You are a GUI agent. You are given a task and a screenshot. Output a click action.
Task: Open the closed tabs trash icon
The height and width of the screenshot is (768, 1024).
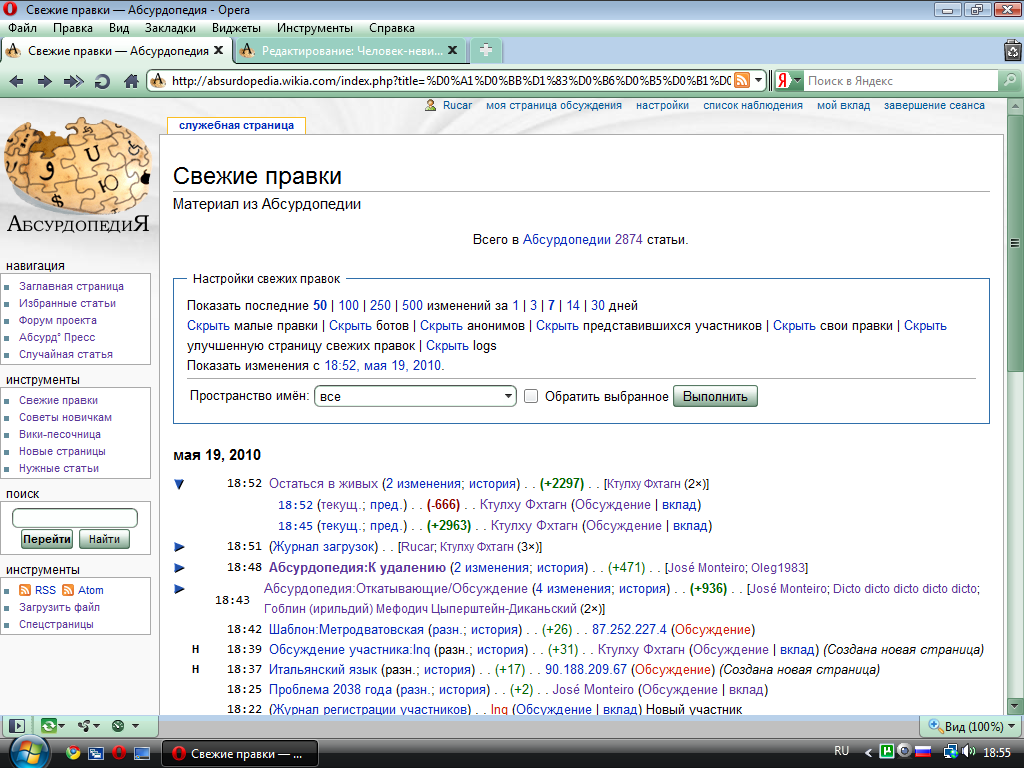tap(1011, 50)
